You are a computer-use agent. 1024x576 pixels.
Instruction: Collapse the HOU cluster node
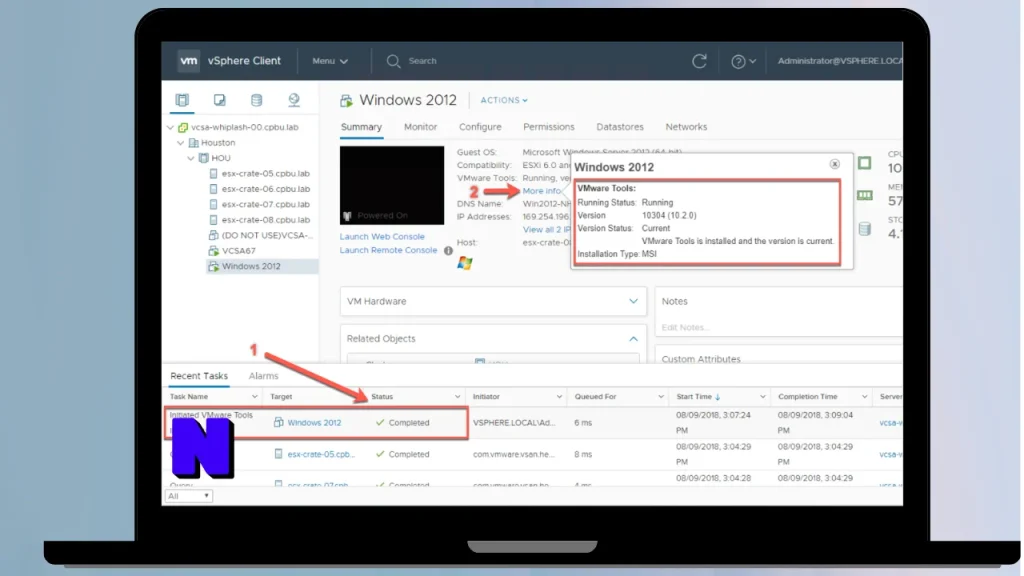point(191,158)
